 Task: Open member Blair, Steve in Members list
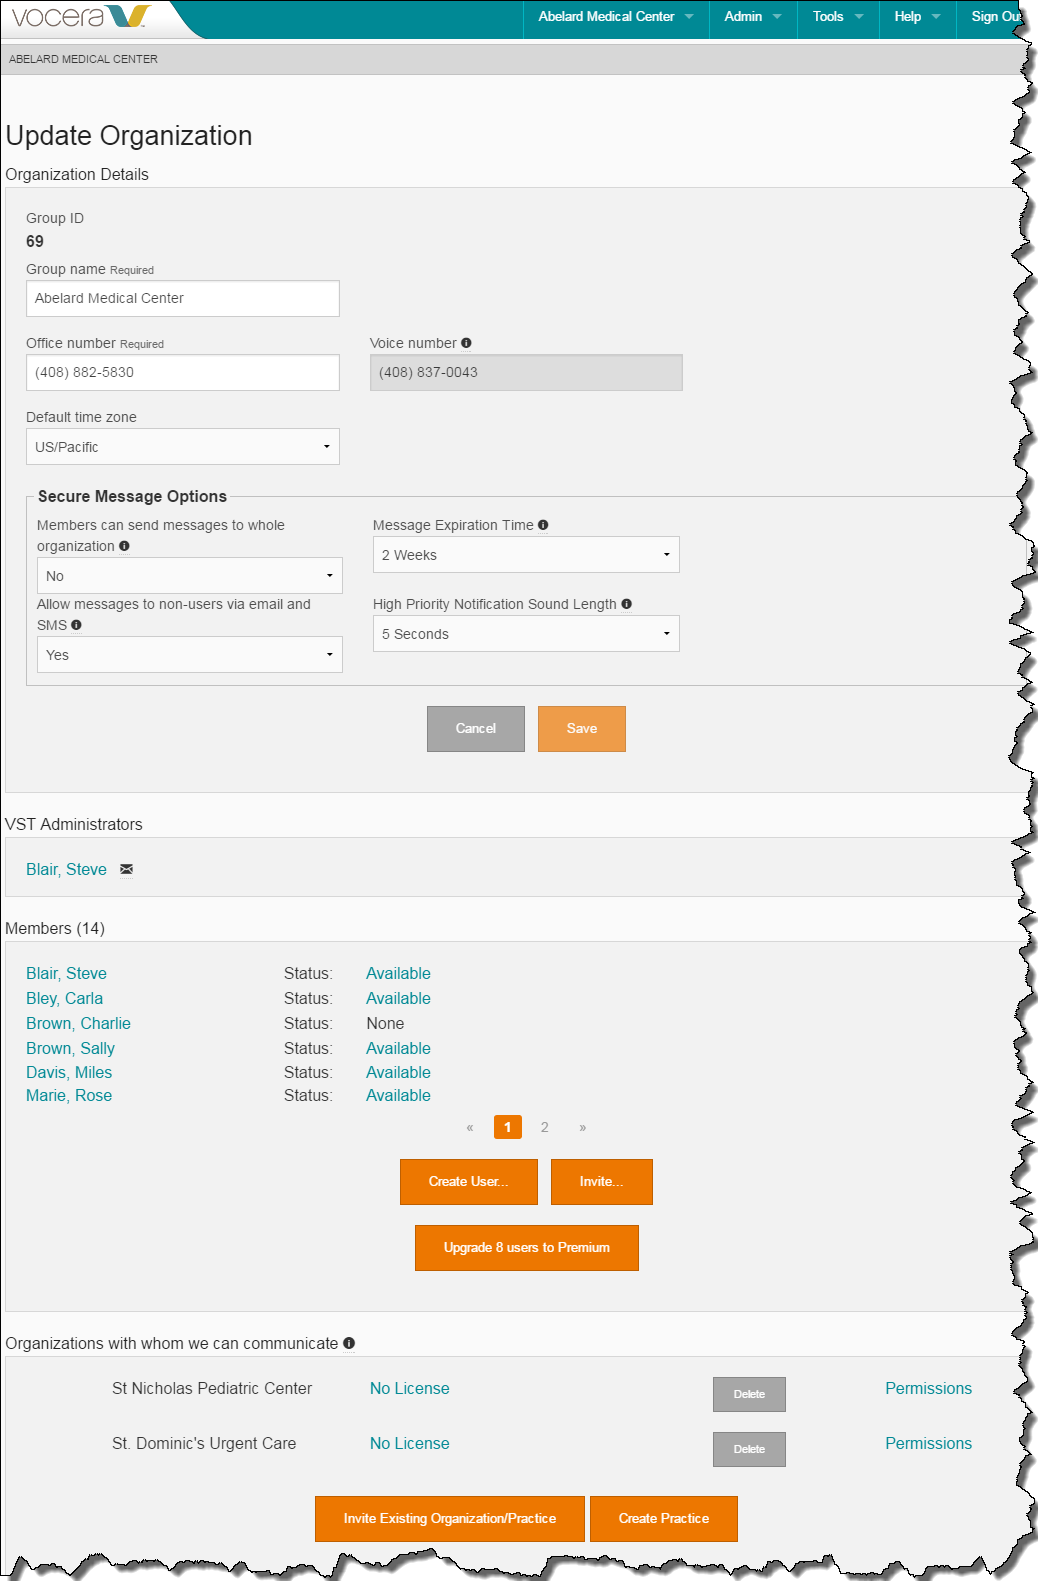66,974
